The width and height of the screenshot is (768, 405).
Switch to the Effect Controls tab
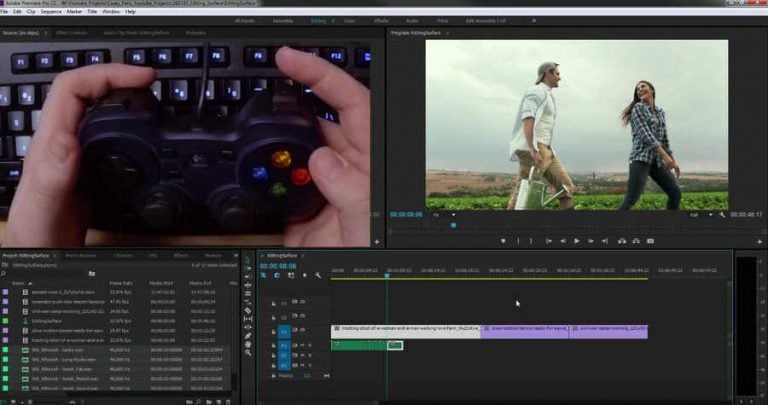click(72, 33)
